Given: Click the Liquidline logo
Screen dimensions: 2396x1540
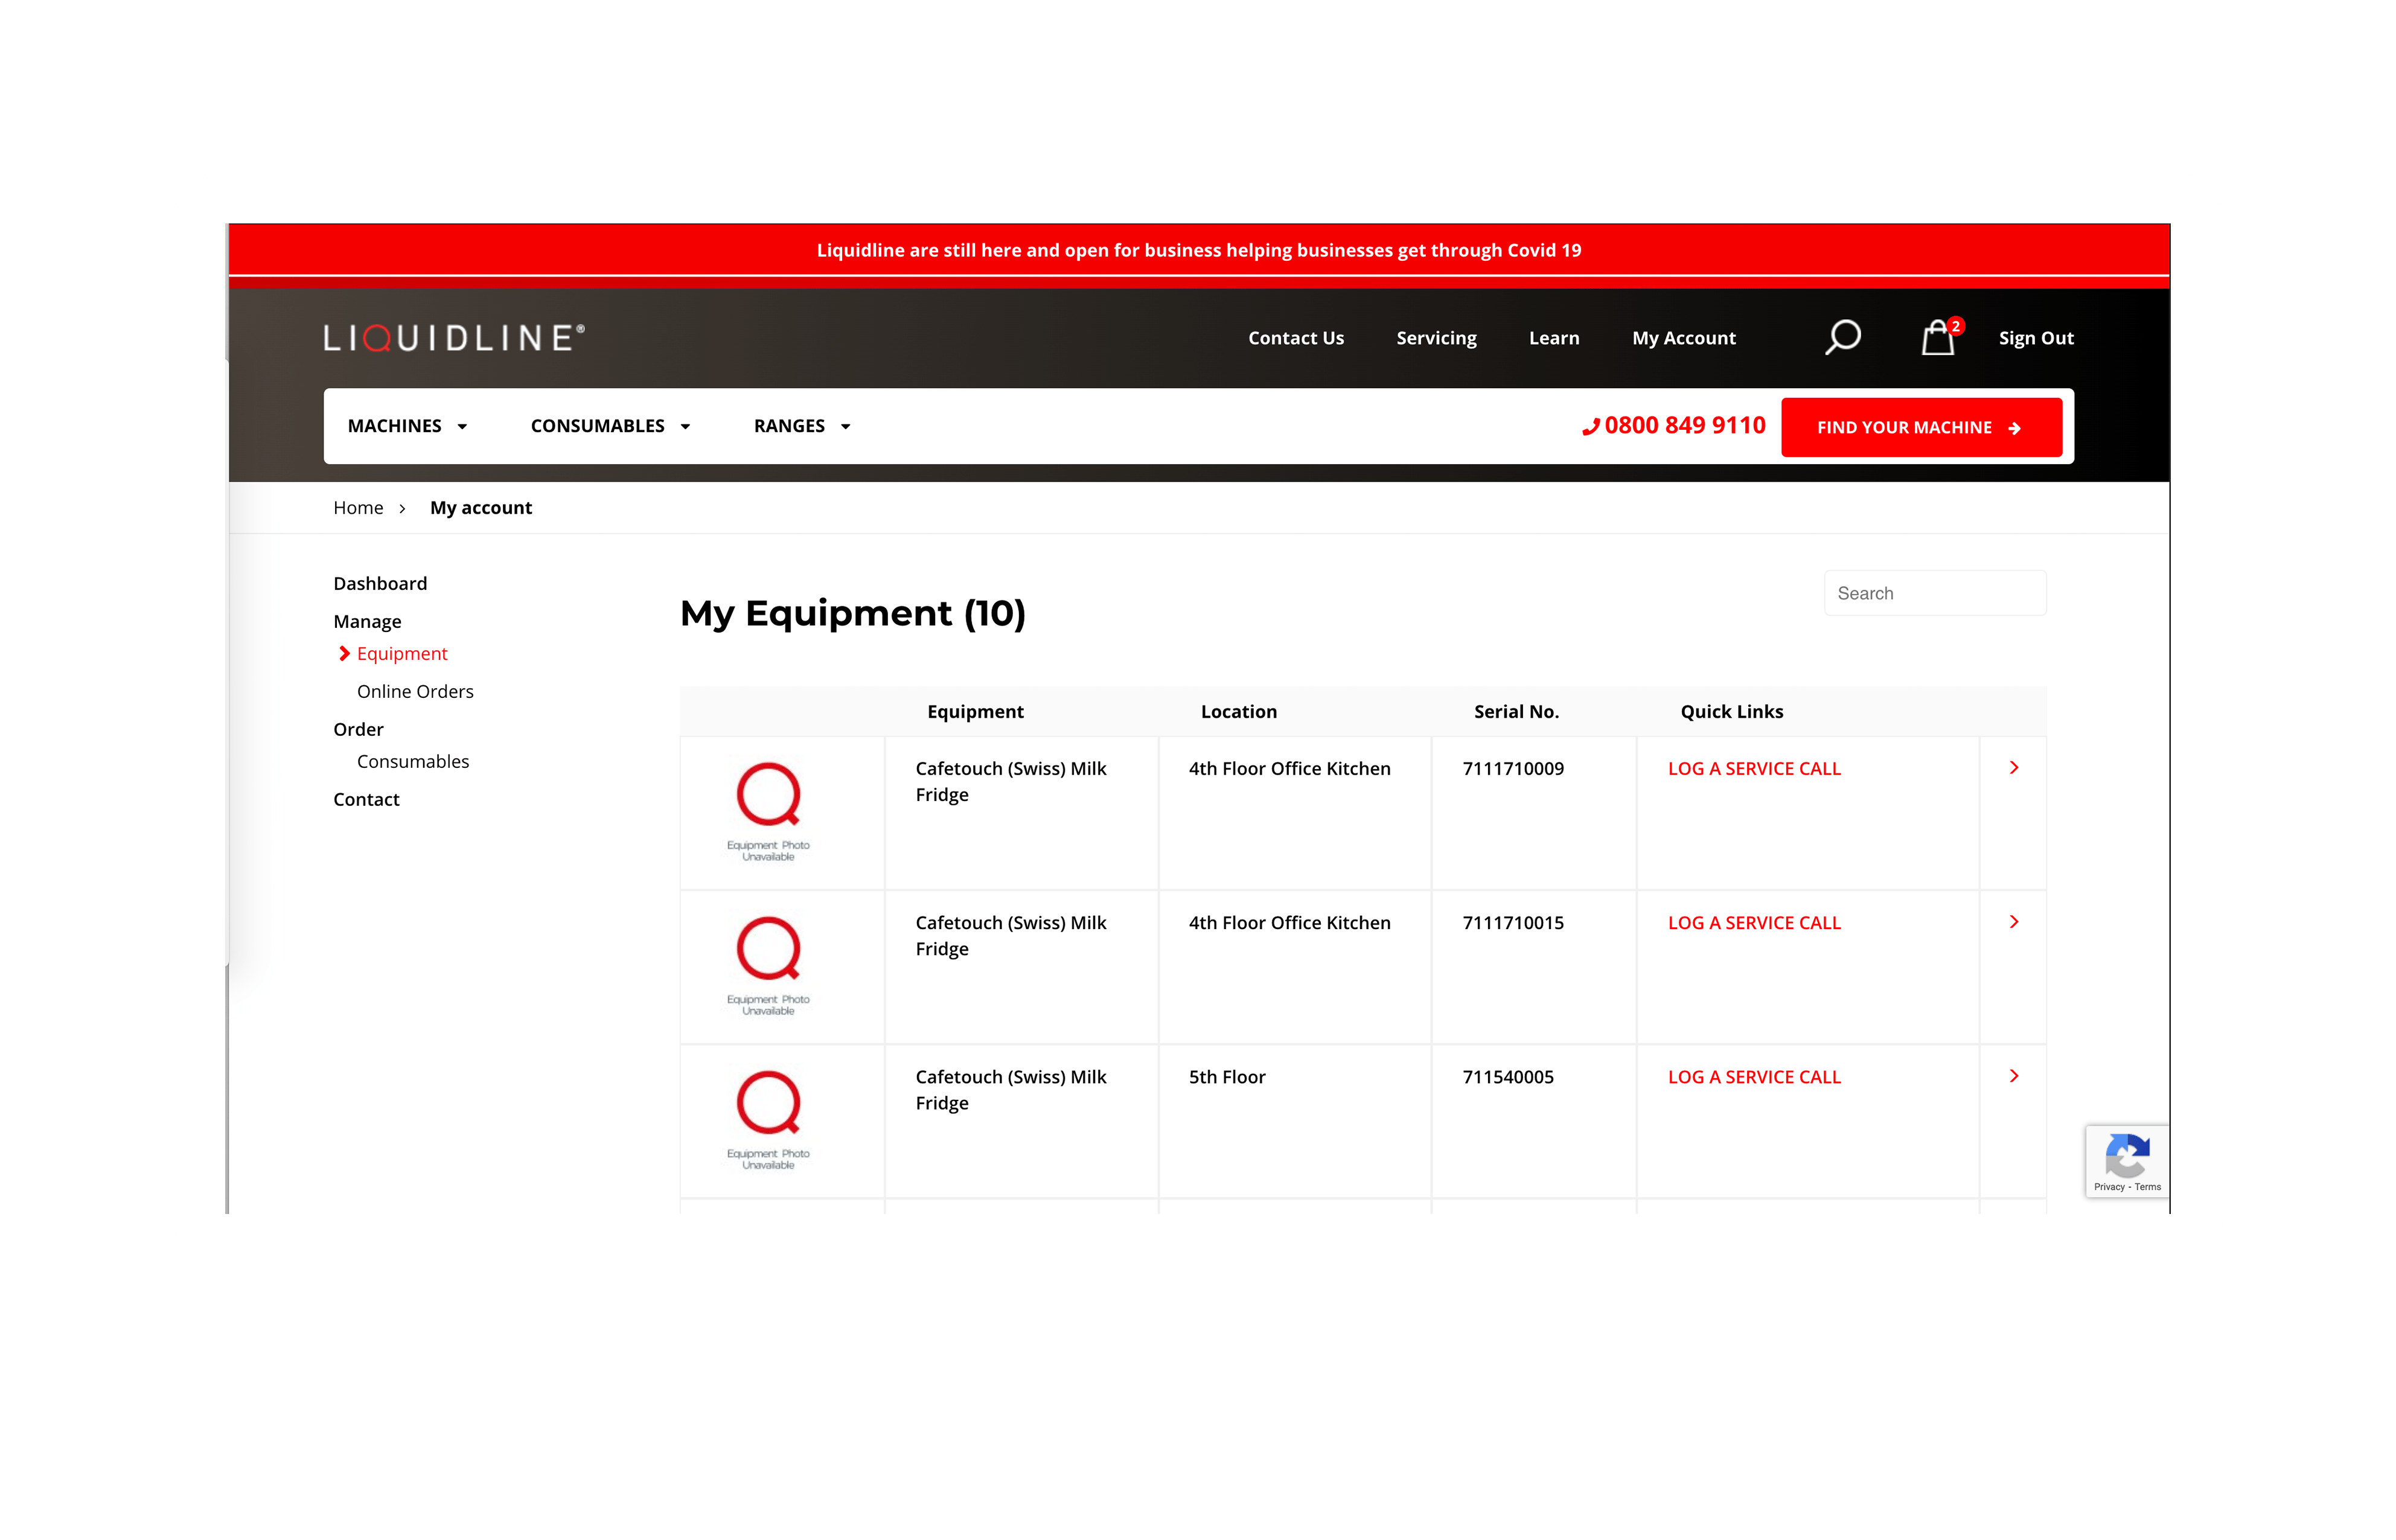Looking at the screenshot, I should (x=454, y=337).
